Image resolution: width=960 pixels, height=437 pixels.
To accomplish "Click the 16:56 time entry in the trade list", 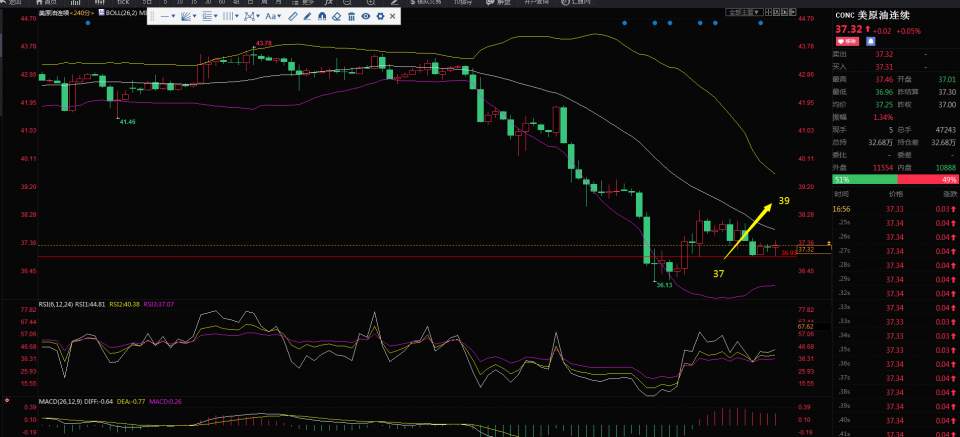I will (x=841, y=209).
